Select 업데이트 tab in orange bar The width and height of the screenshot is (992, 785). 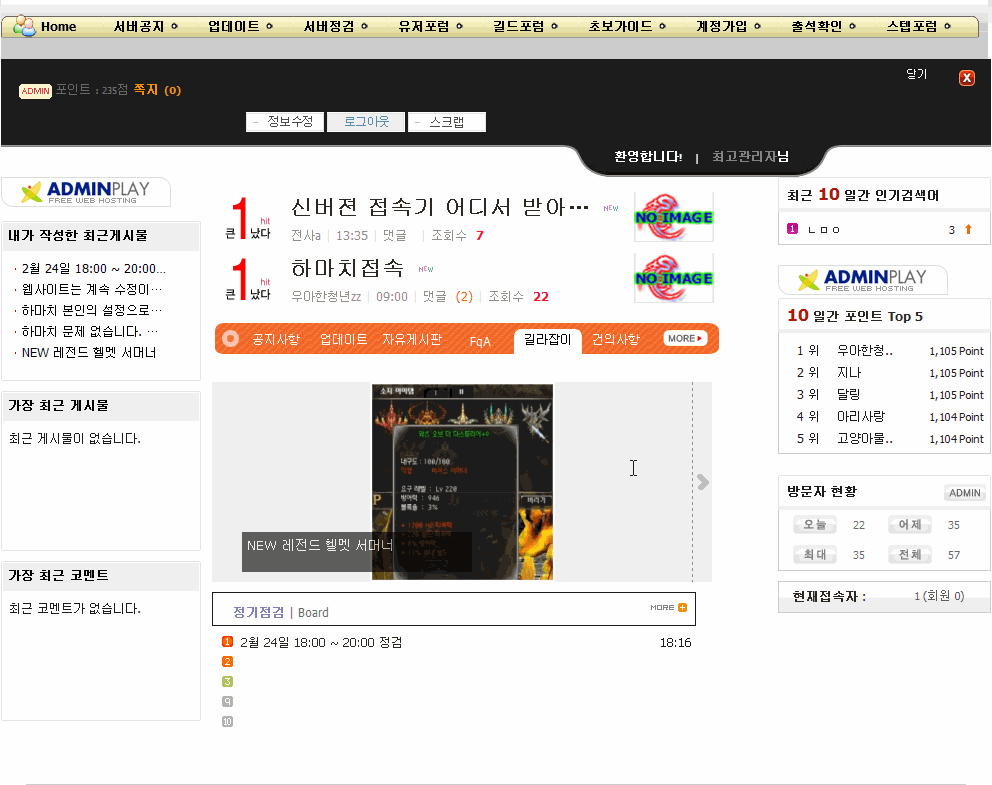pos(344,339)
